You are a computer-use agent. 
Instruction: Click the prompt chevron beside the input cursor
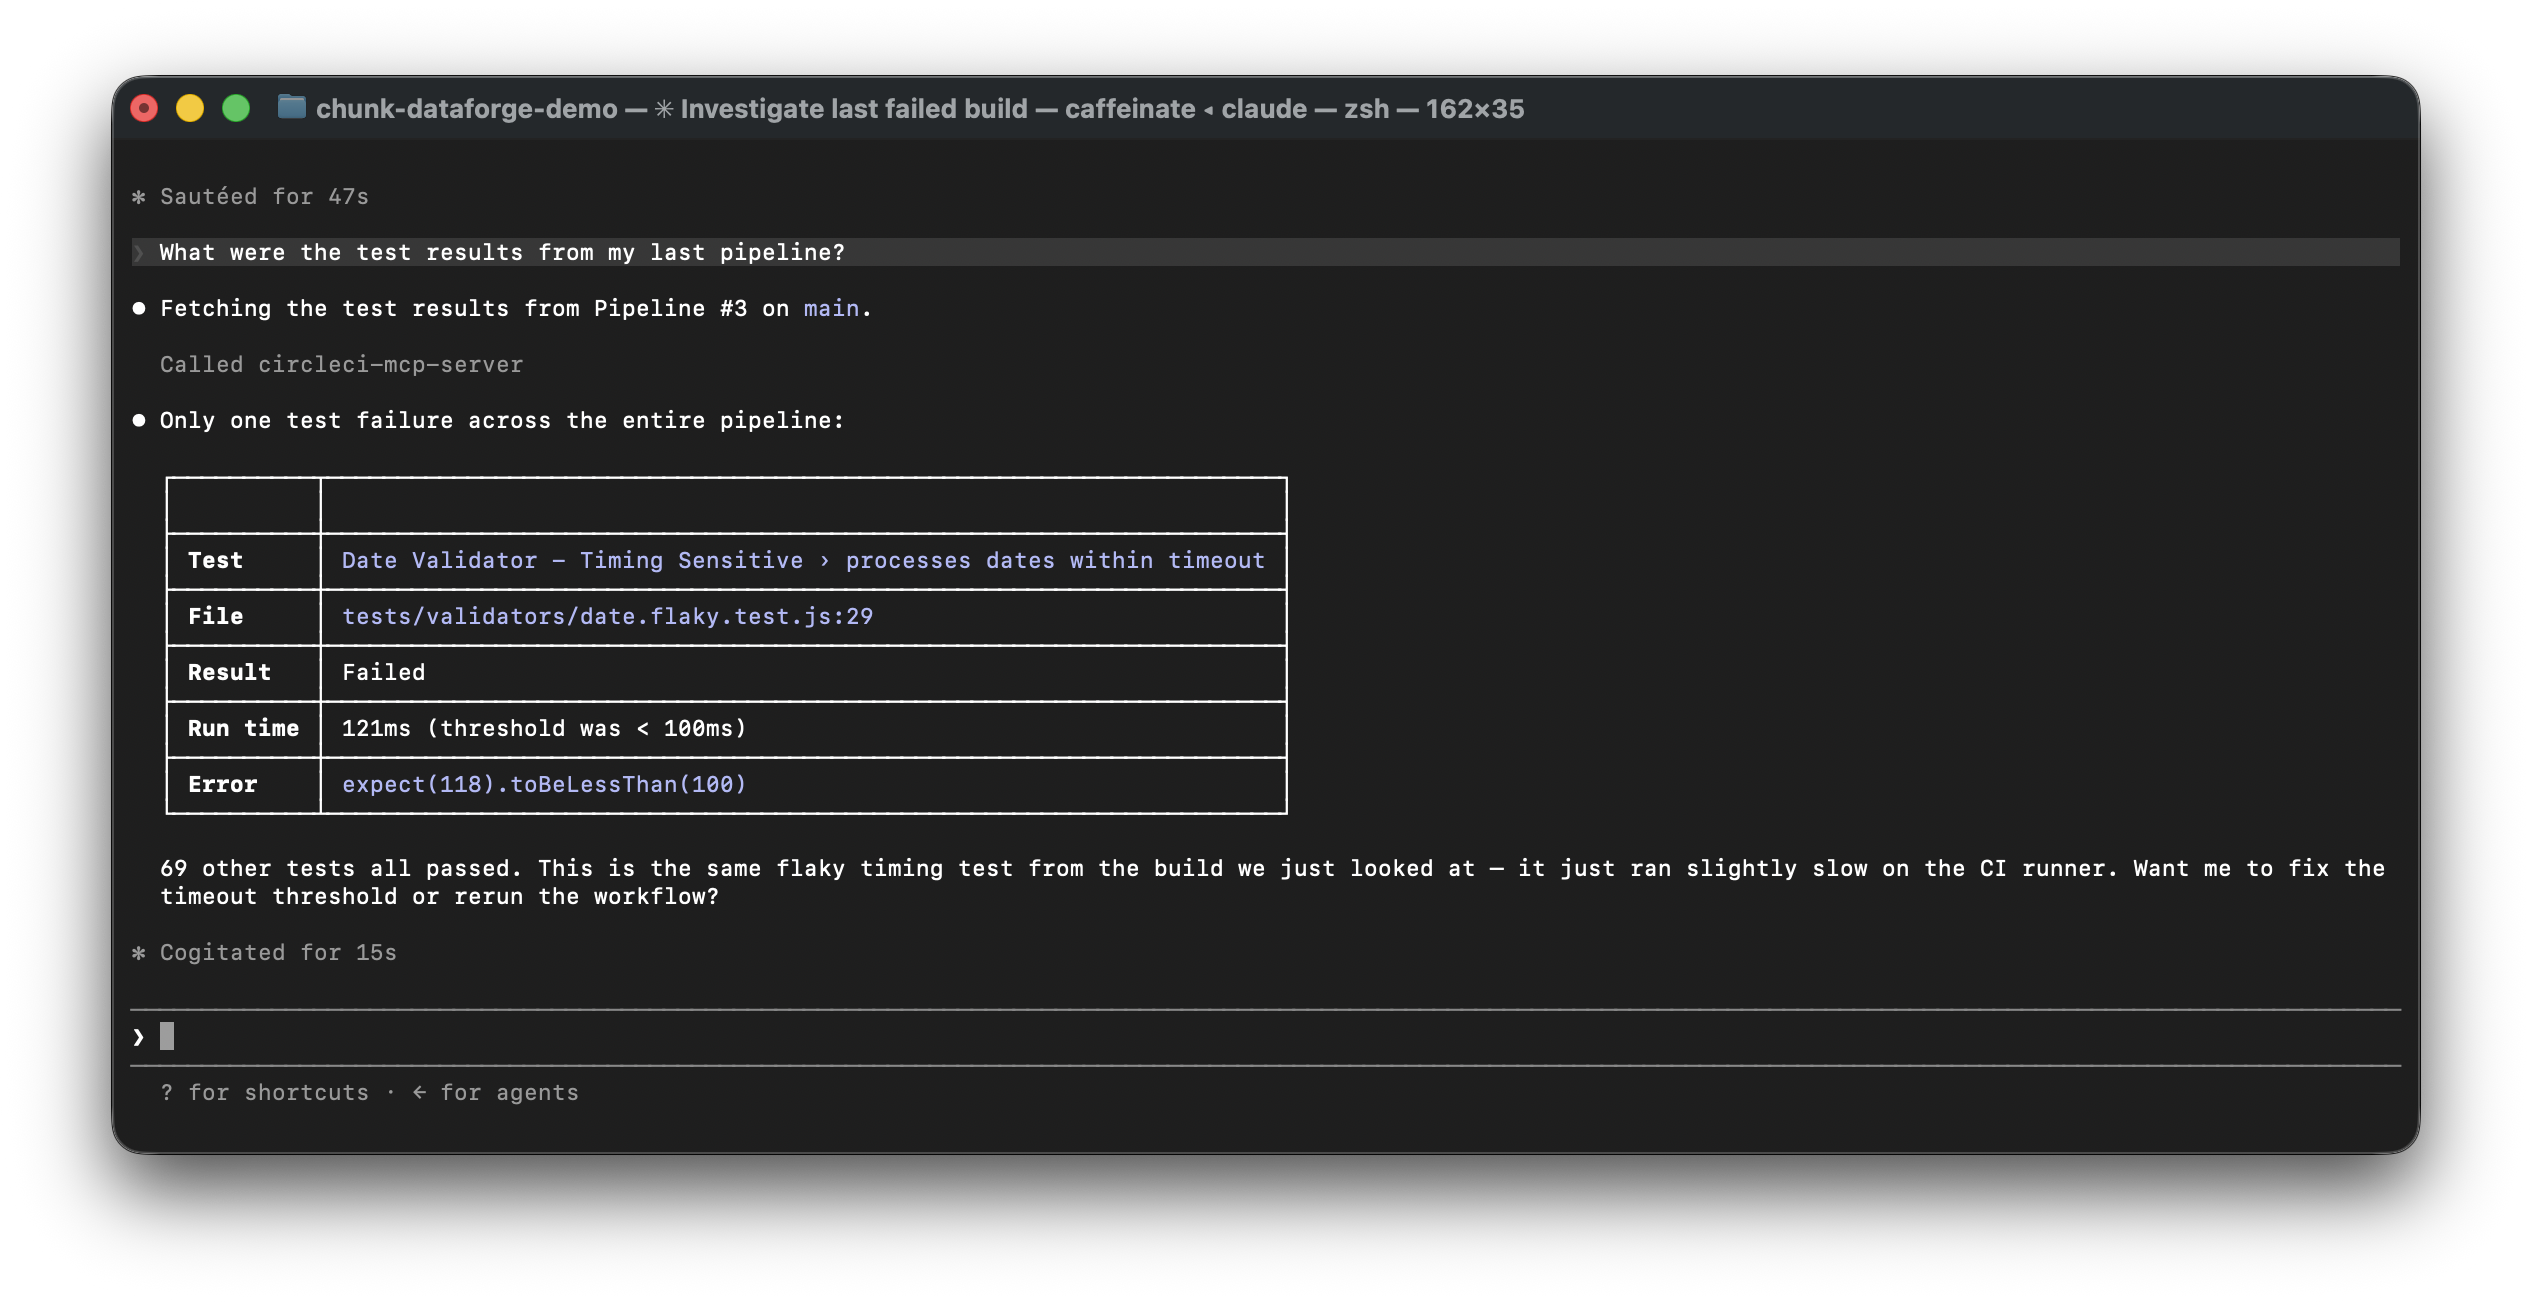tap(138, 1037)
